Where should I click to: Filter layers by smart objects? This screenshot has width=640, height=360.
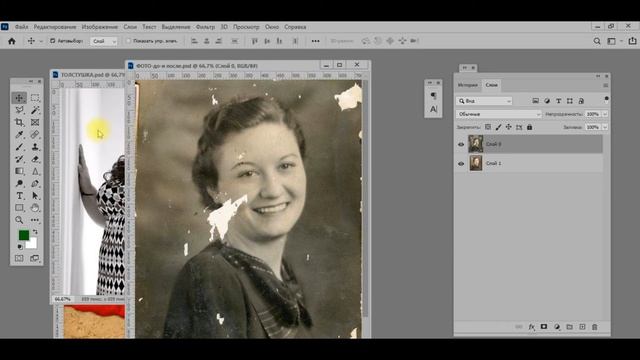(581, 101)
